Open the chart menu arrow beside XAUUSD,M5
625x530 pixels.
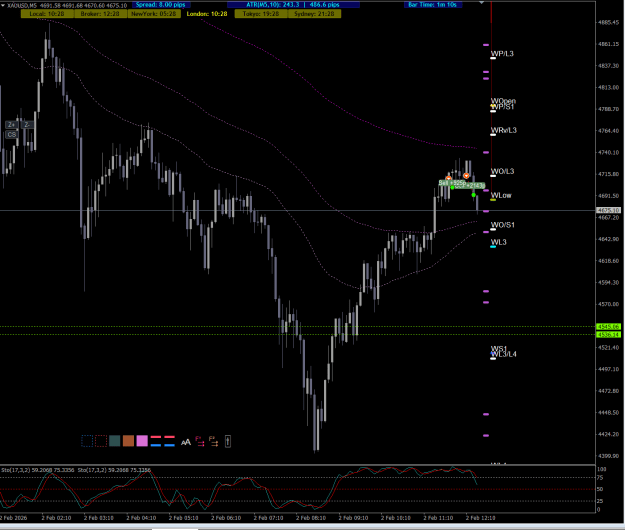pyautogui.click(x=3, y=5)
